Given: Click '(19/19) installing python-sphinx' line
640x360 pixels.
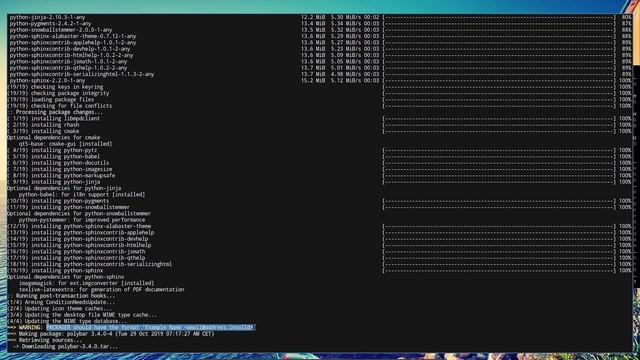Looking at the screenshot, I should [x=55, y=270].
